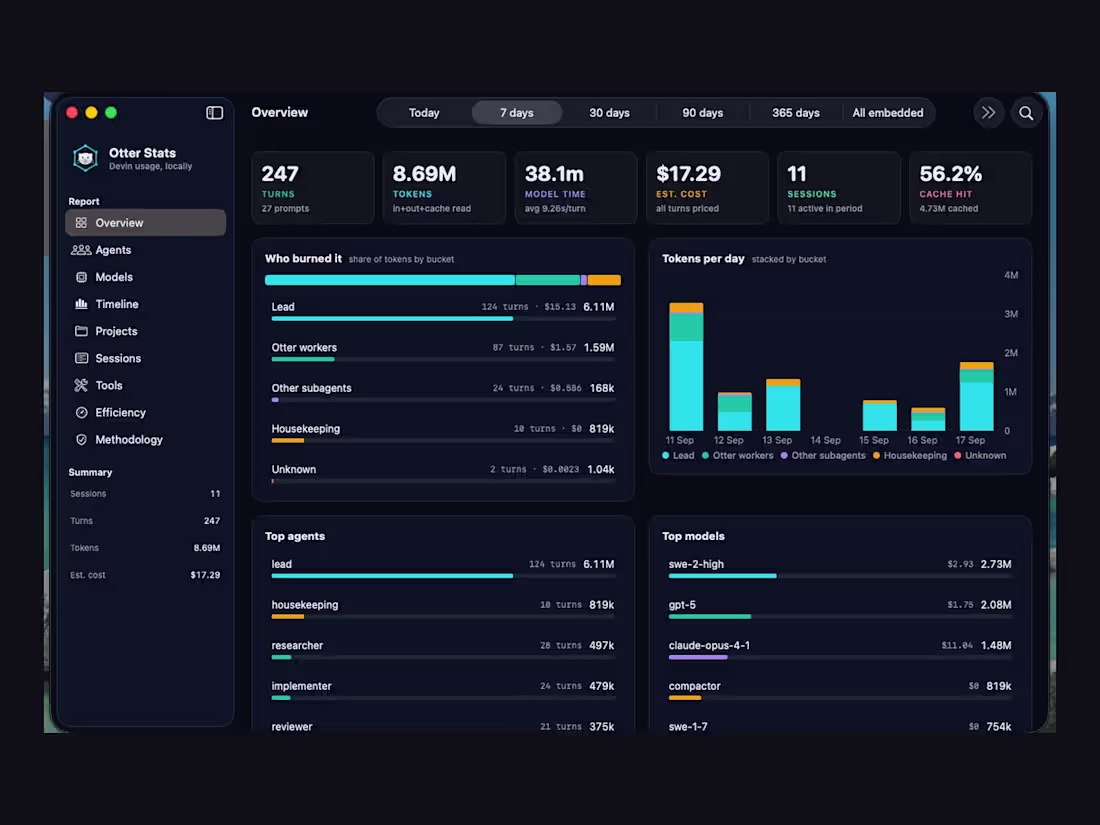This screenshot has width=1100, height=825.
Task: Toggle the sidebar panel icon
Action: click(215, 113)
